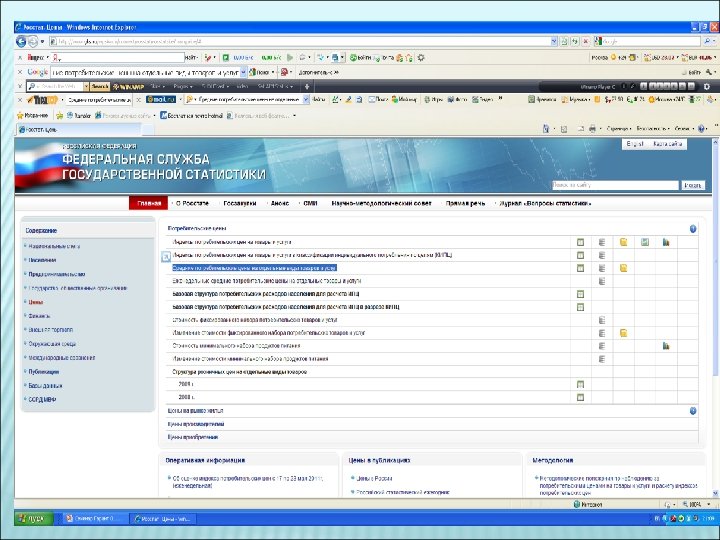Viewport: 720px width, 540px height.
Task: Click the green spreadsheet icon in the first row
Action: pyautogui.click(x=644, y=242)
